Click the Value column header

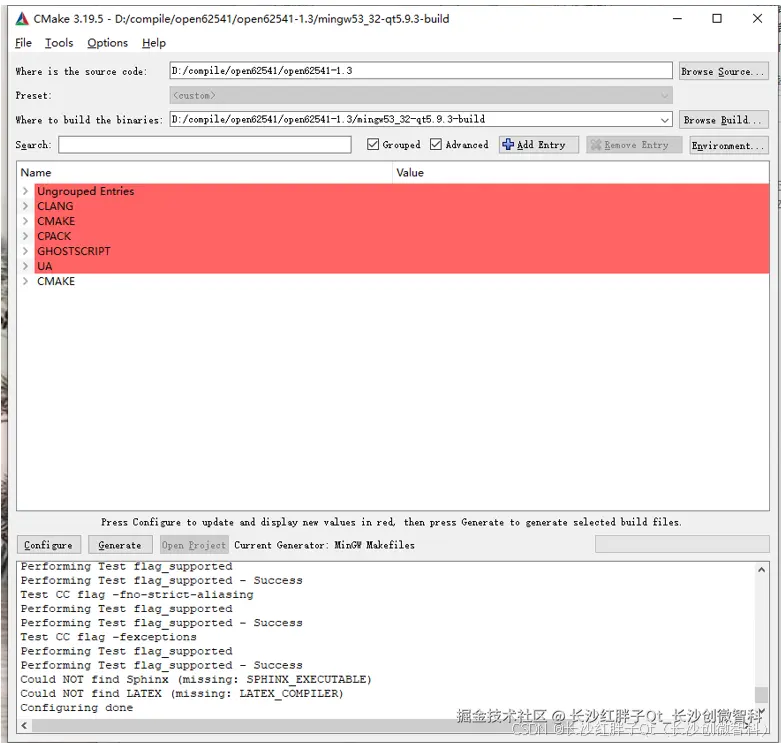coord(581,173)
